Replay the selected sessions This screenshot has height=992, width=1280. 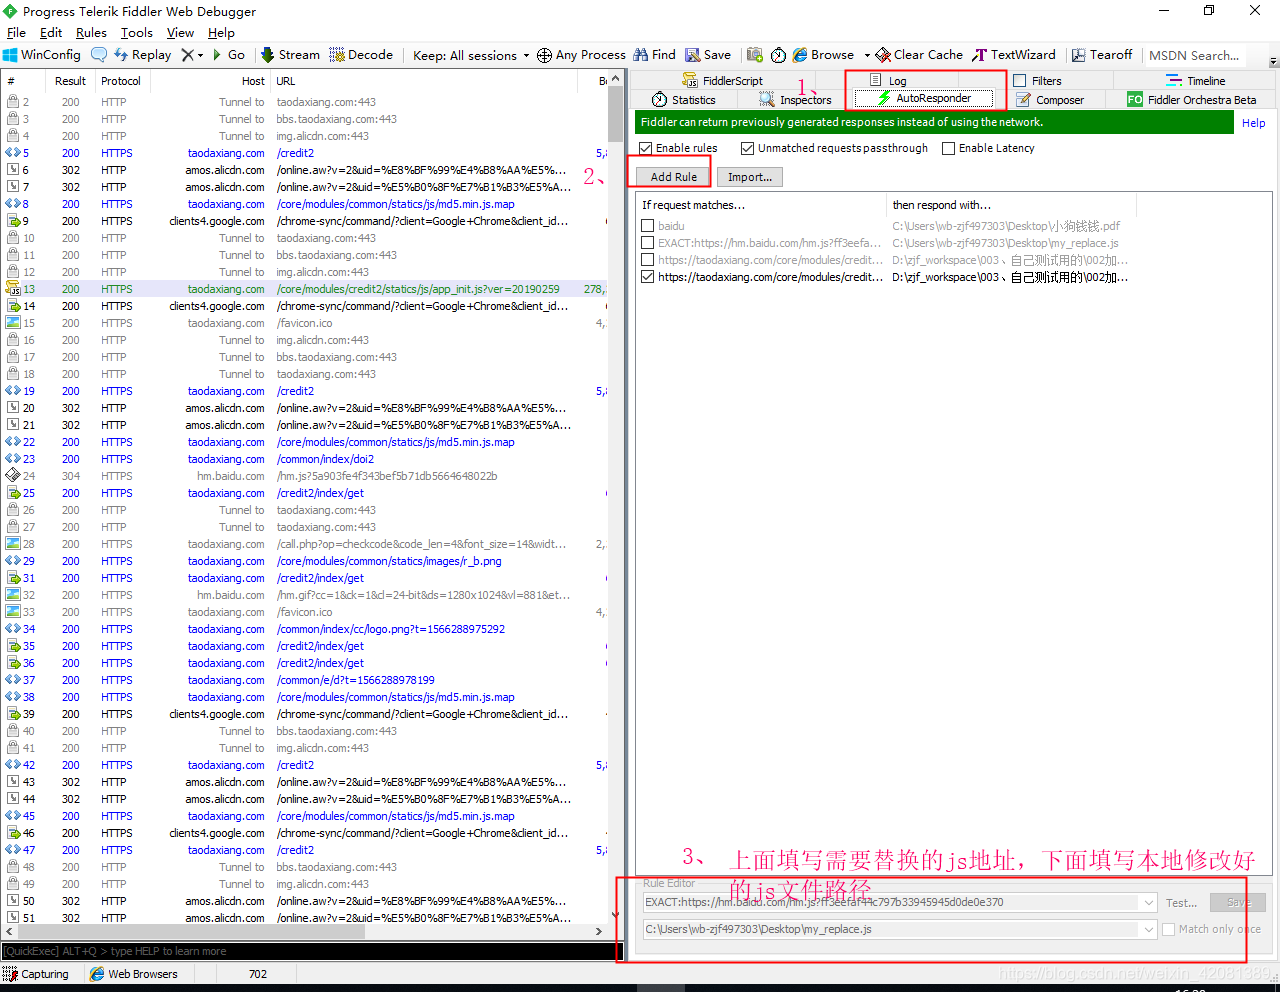143,55
